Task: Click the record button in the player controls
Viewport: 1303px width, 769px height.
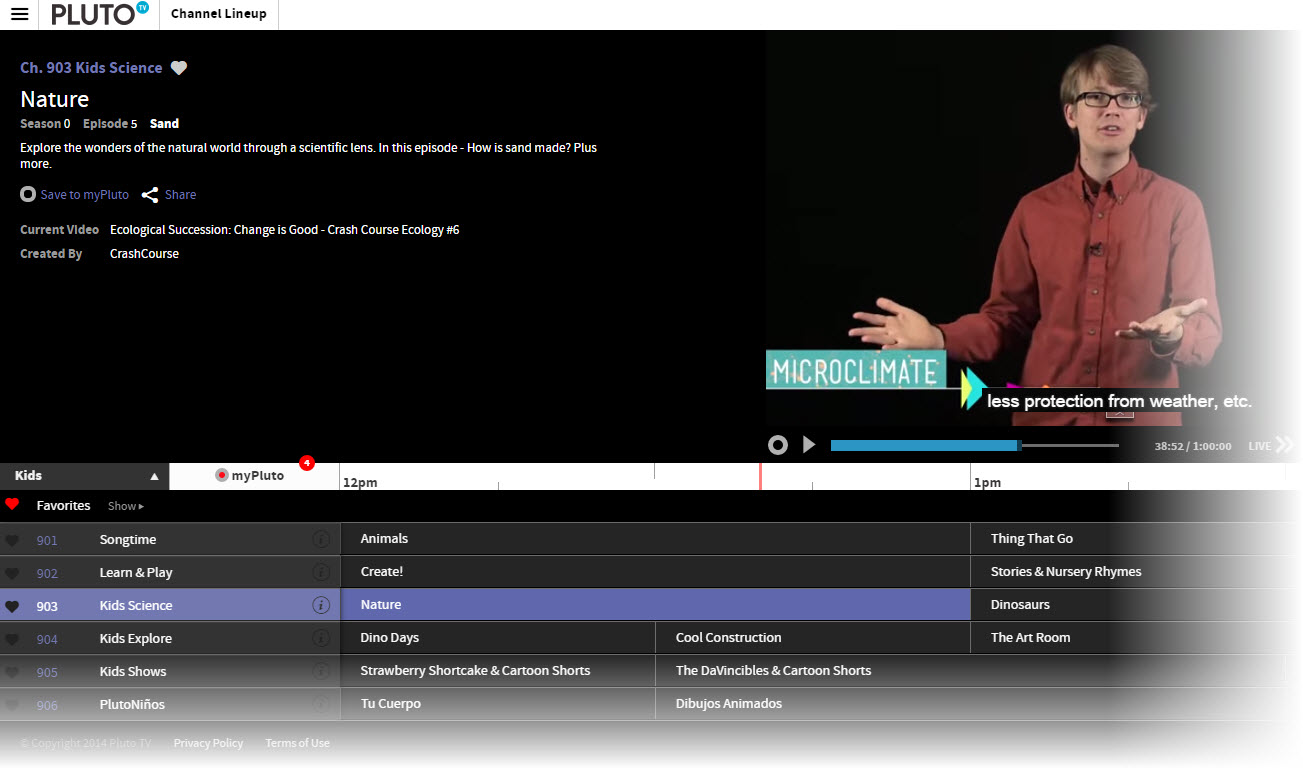Action: [778, 445]
